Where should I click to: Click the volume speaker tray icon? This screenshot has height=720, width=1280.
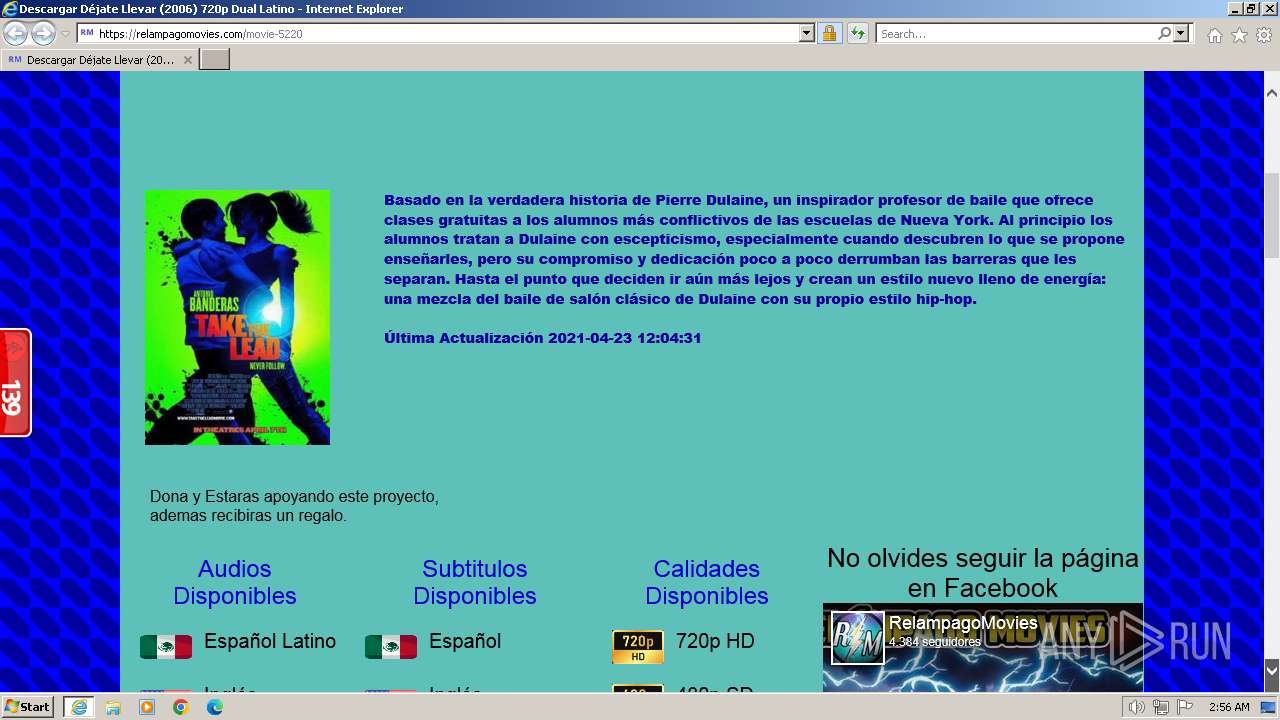[1136, 707]
